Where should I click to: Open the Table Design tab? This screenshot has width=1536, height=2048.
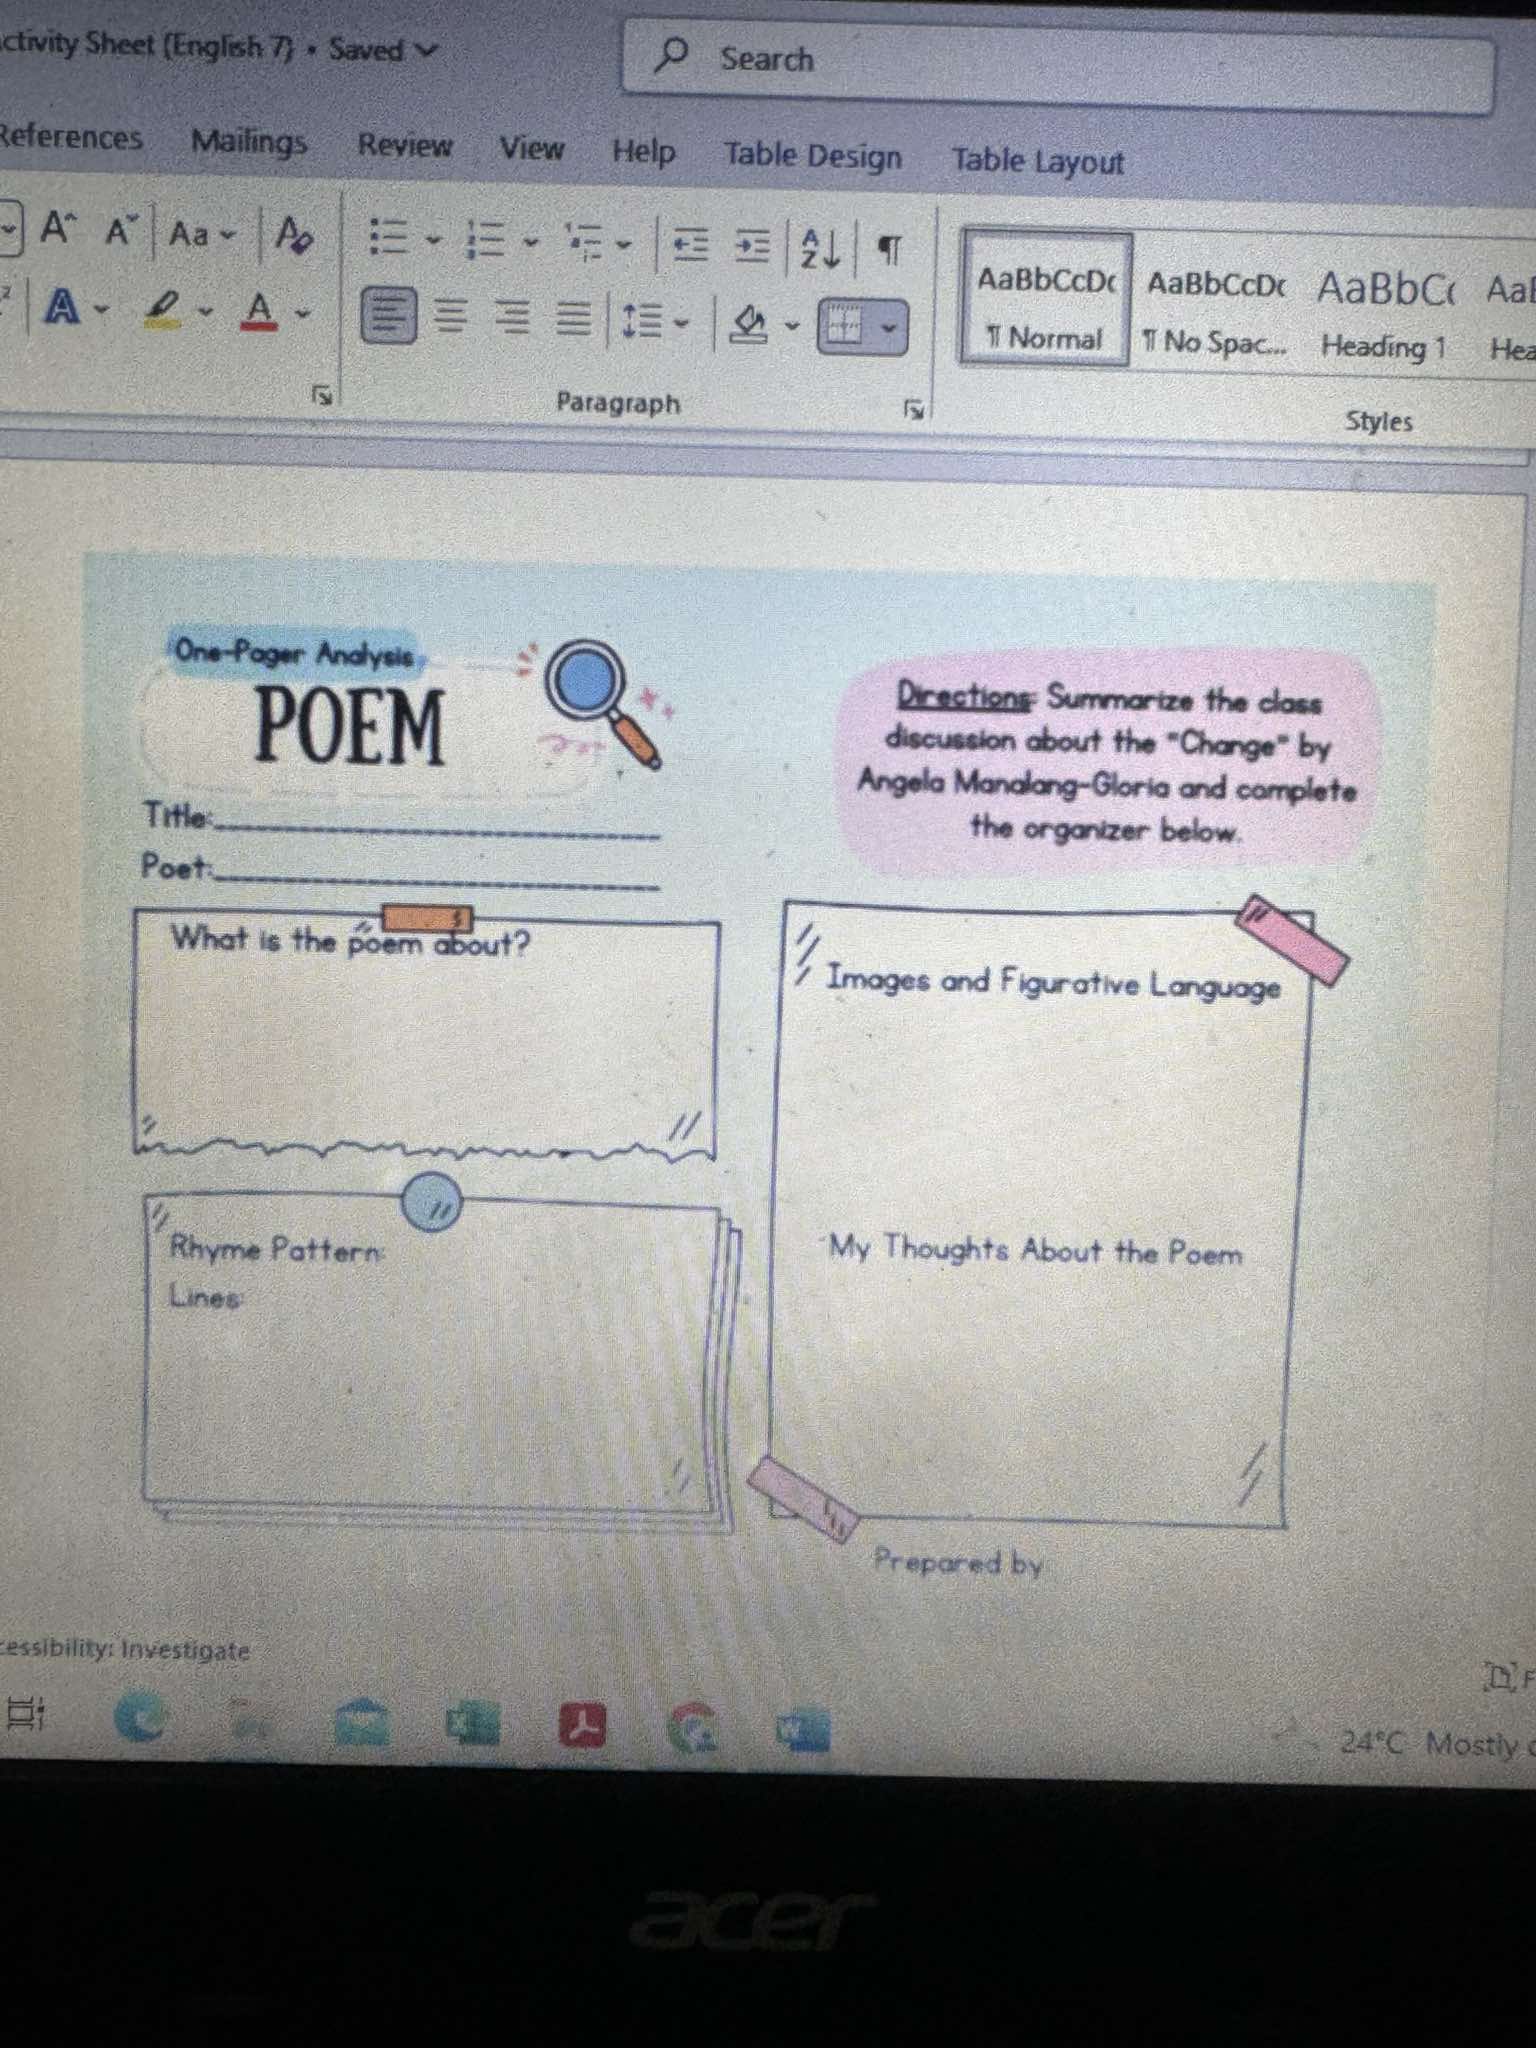812,155
